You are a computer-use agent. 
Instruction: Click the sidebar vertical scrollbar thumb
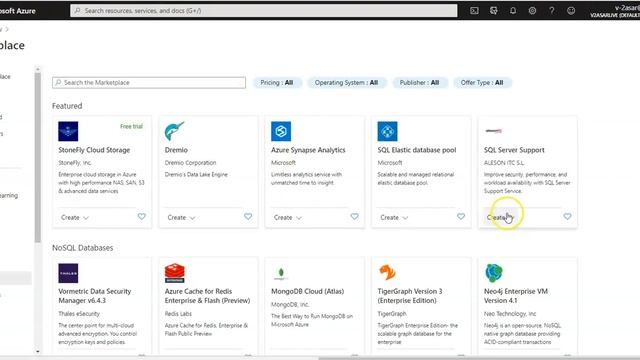pyautogui.click(x=38, y=158)
